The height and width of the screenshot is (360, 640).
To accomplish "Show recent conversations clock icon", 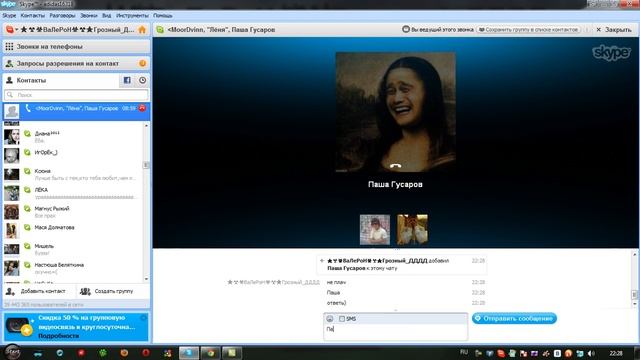I will point(142,80).
